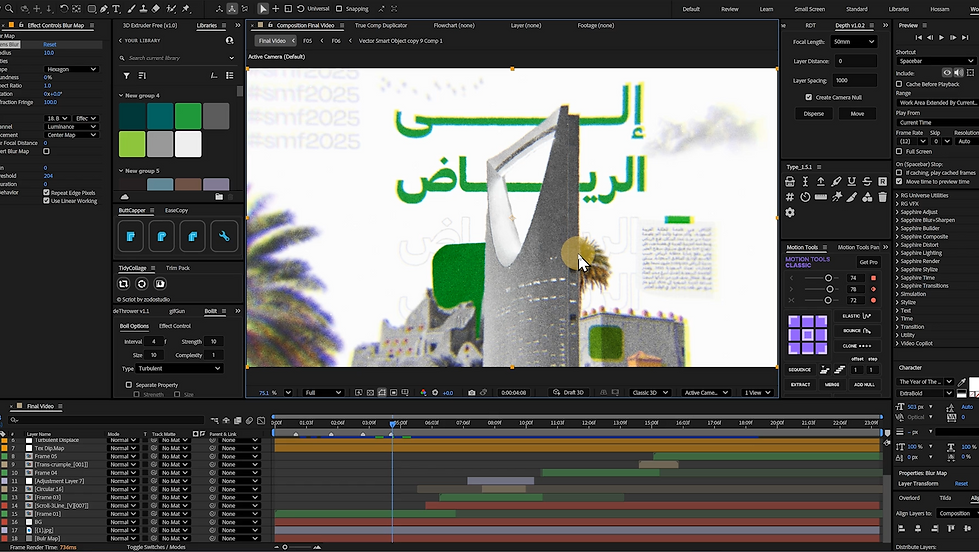Image resolution: width=979 pixels, height=552 pixels.
Task: Select the teal library color swatch
Action: [160, 116]
